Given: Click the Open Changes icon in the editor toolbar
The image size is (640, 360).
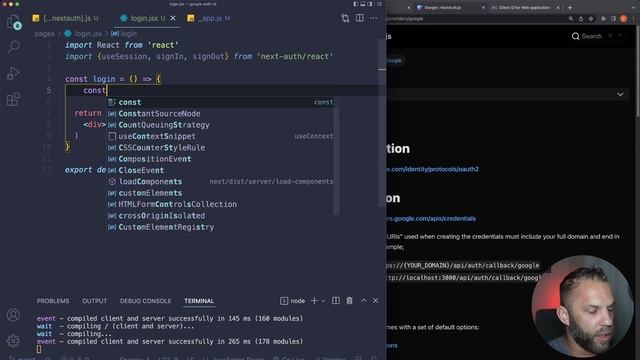Looking at the screenshot, I should [345, 18].
